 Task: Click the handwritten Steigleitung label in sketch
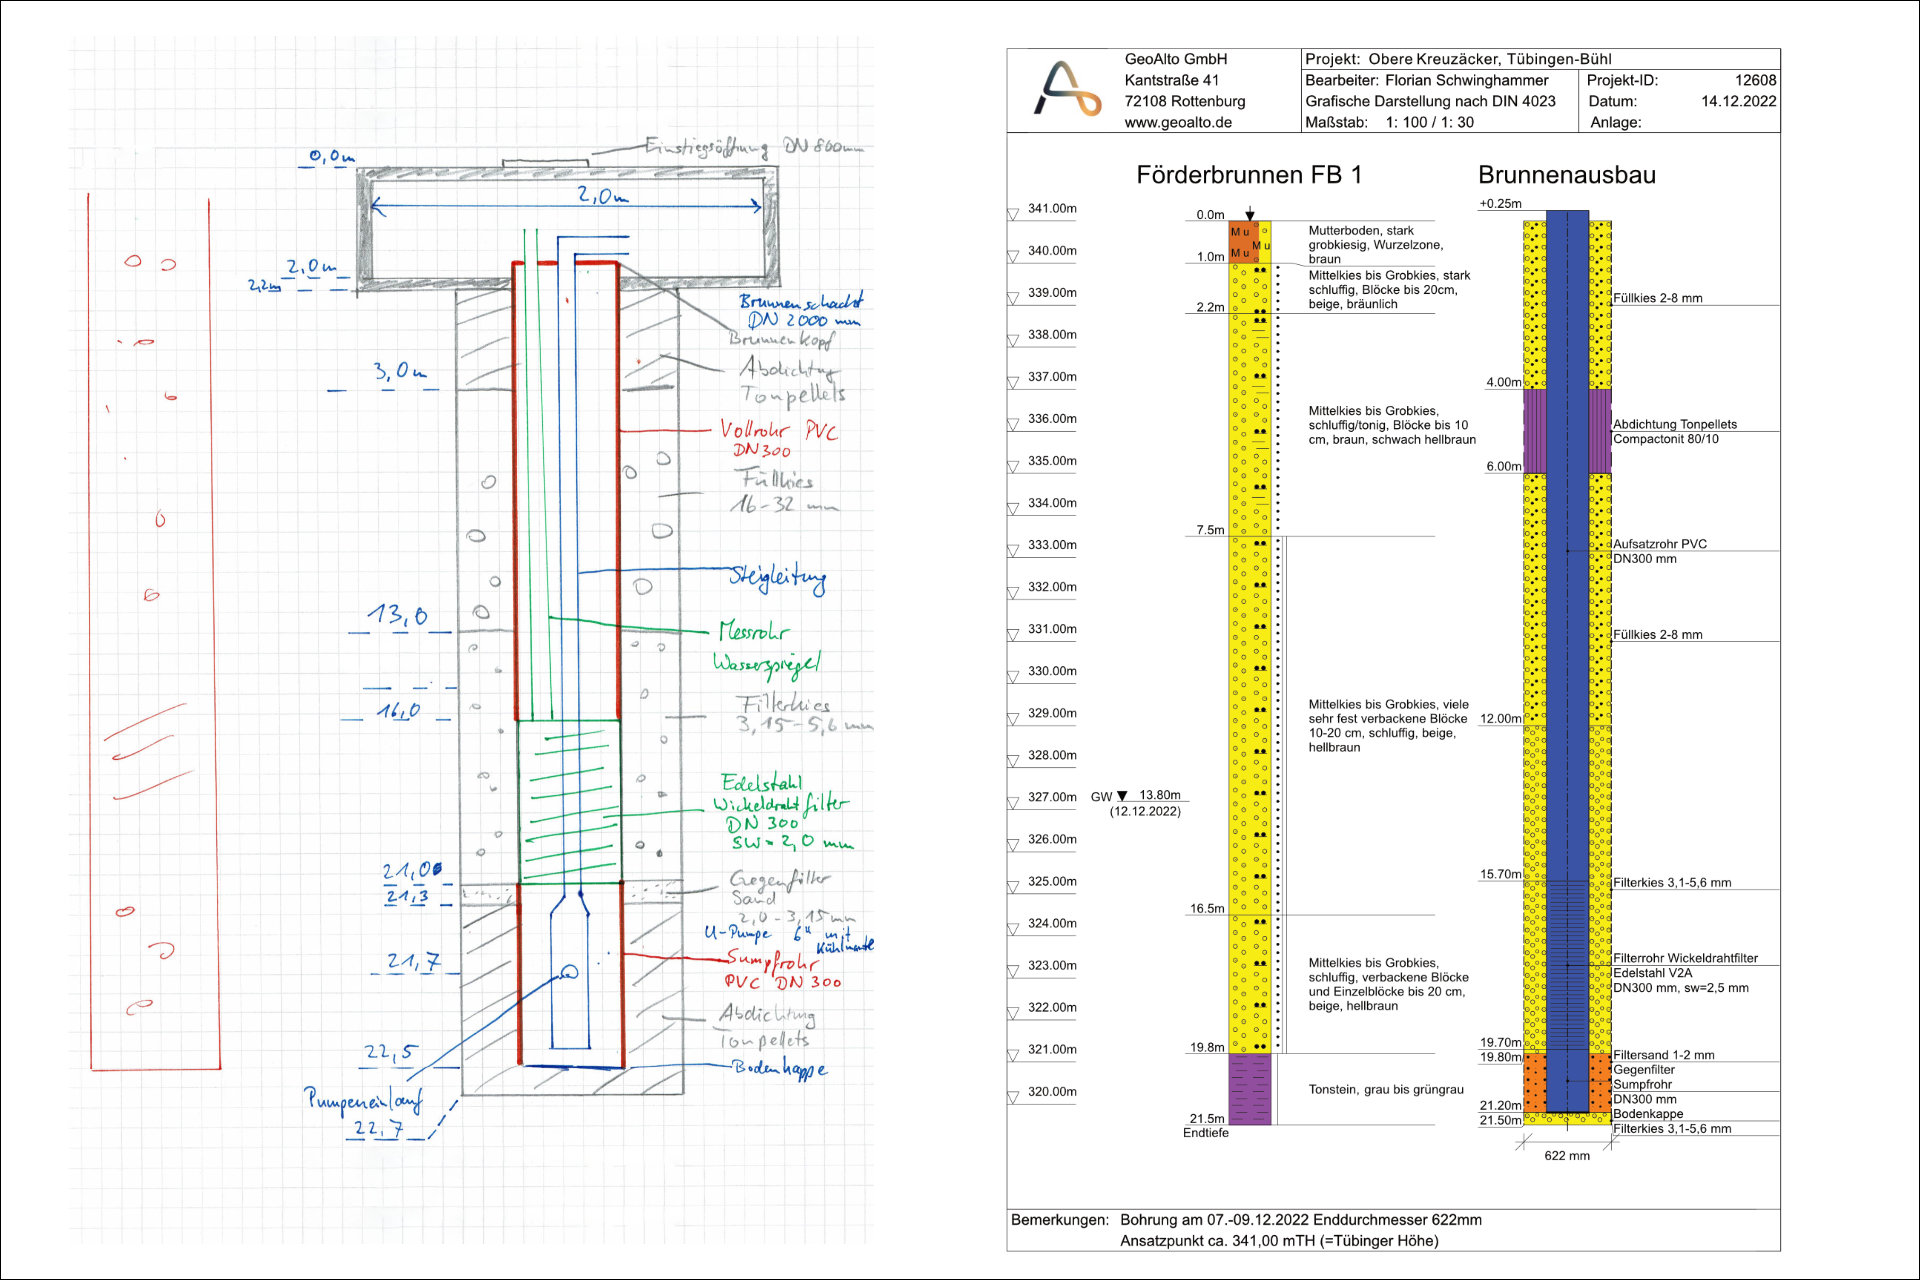click(x=777, y=577)
